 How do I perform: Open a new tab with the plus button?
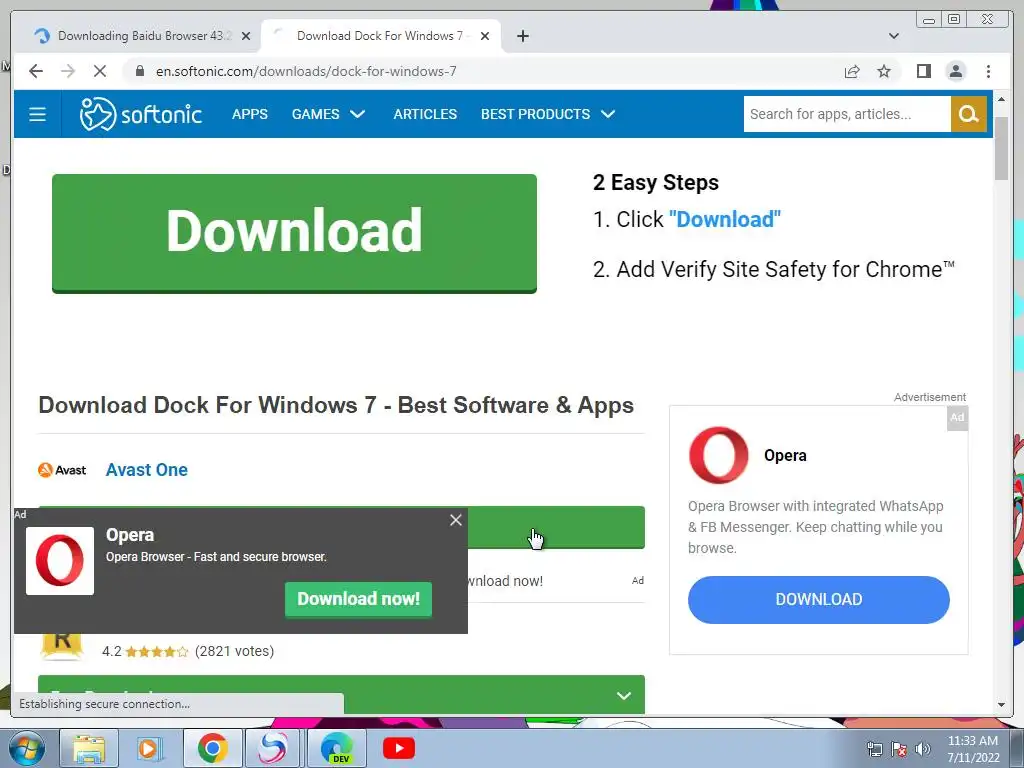(522, 36)
